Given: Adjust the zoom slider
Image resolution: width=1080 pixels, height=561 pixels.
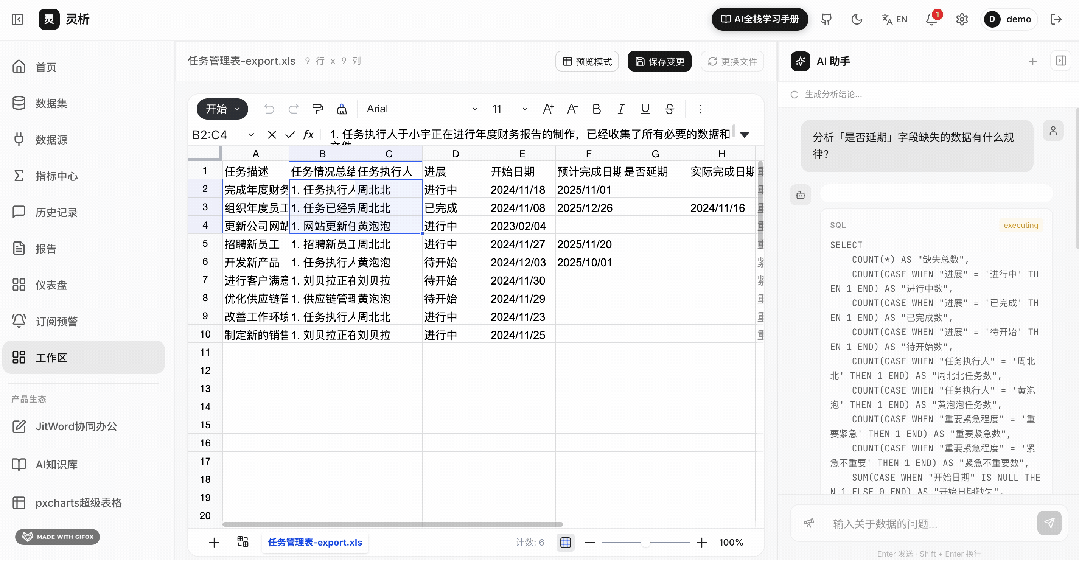Looking at the screenshot, I should tap(645, 542).
